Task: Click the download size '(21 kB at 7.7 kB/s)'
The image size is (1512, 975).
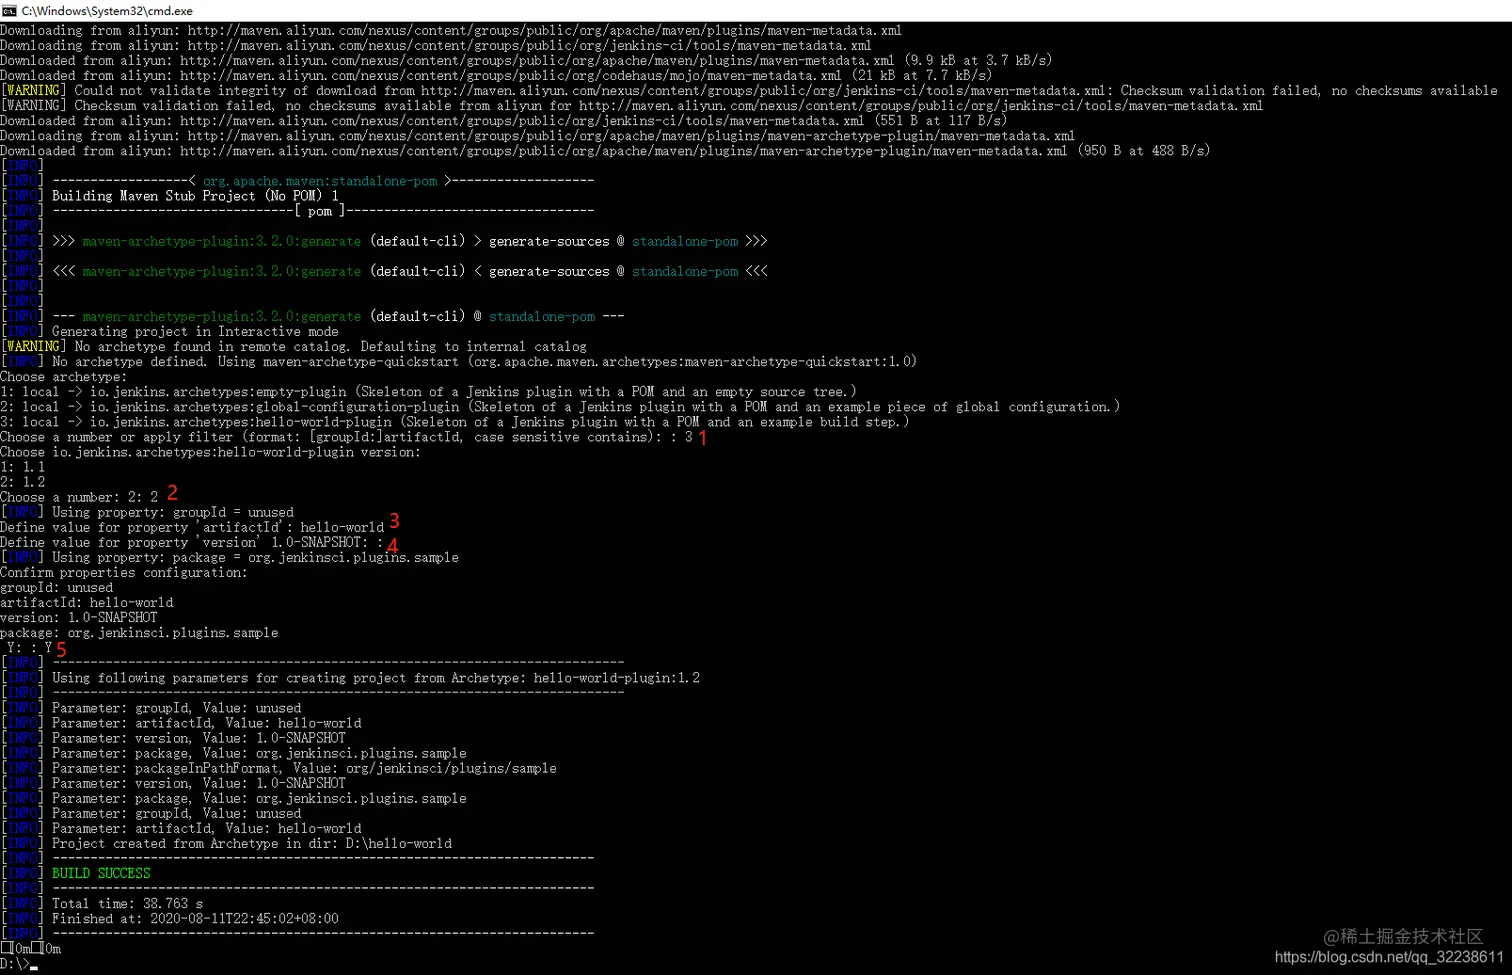Action: point(920,75)
